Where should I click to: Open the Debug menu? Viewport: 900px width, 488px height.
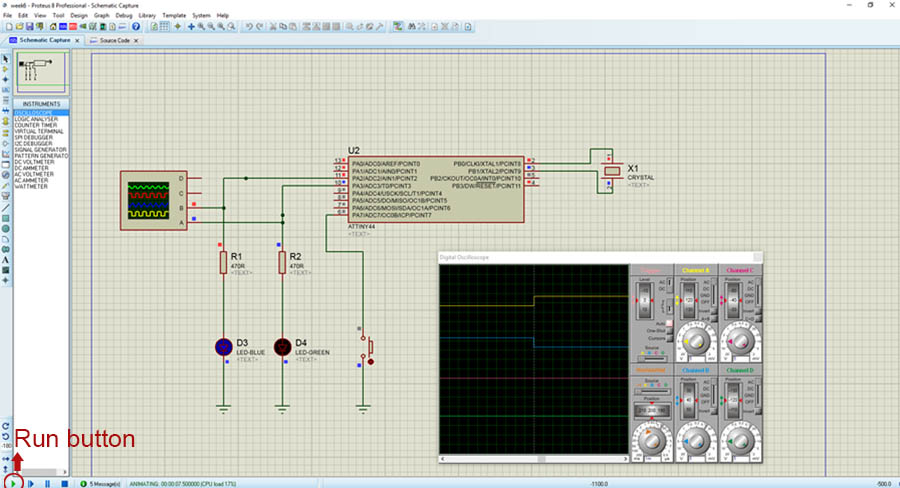point(123,16)
